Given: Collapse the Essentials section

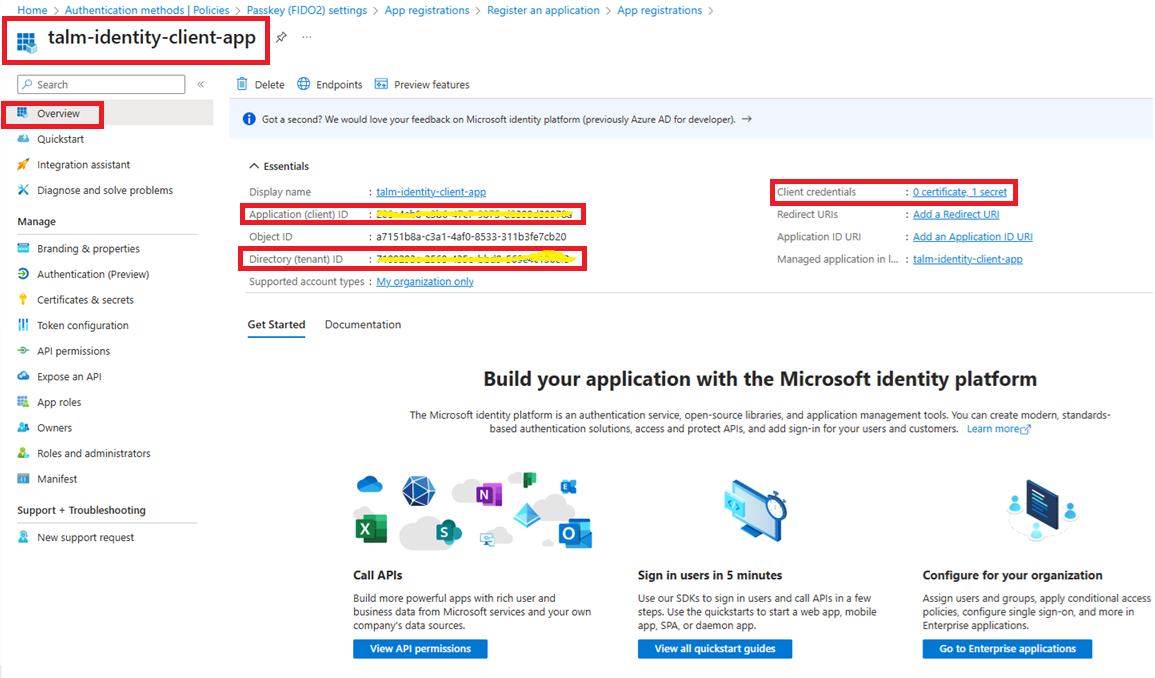Looking at the screenshot, I should click(x=254, y=166).
